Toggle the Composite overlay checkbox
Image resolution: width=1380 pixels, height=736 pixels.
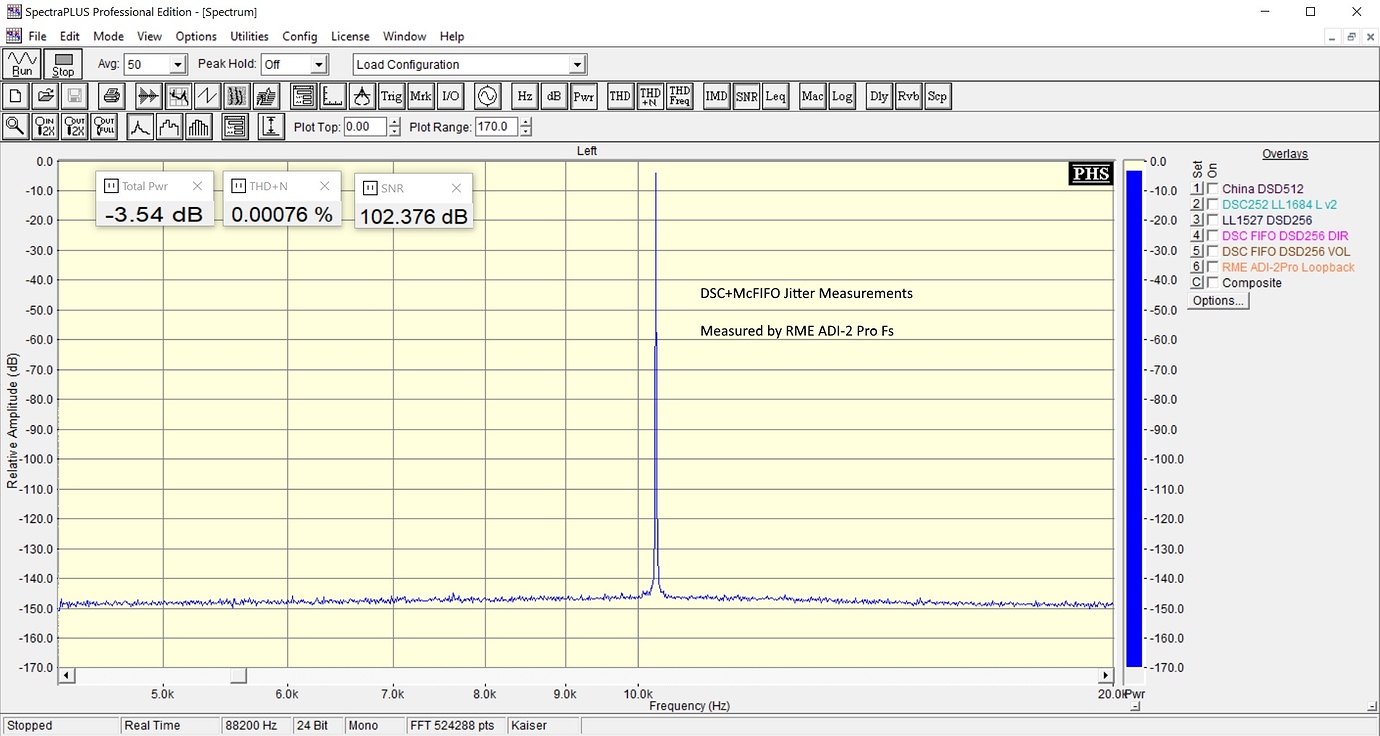point(1213,283)
